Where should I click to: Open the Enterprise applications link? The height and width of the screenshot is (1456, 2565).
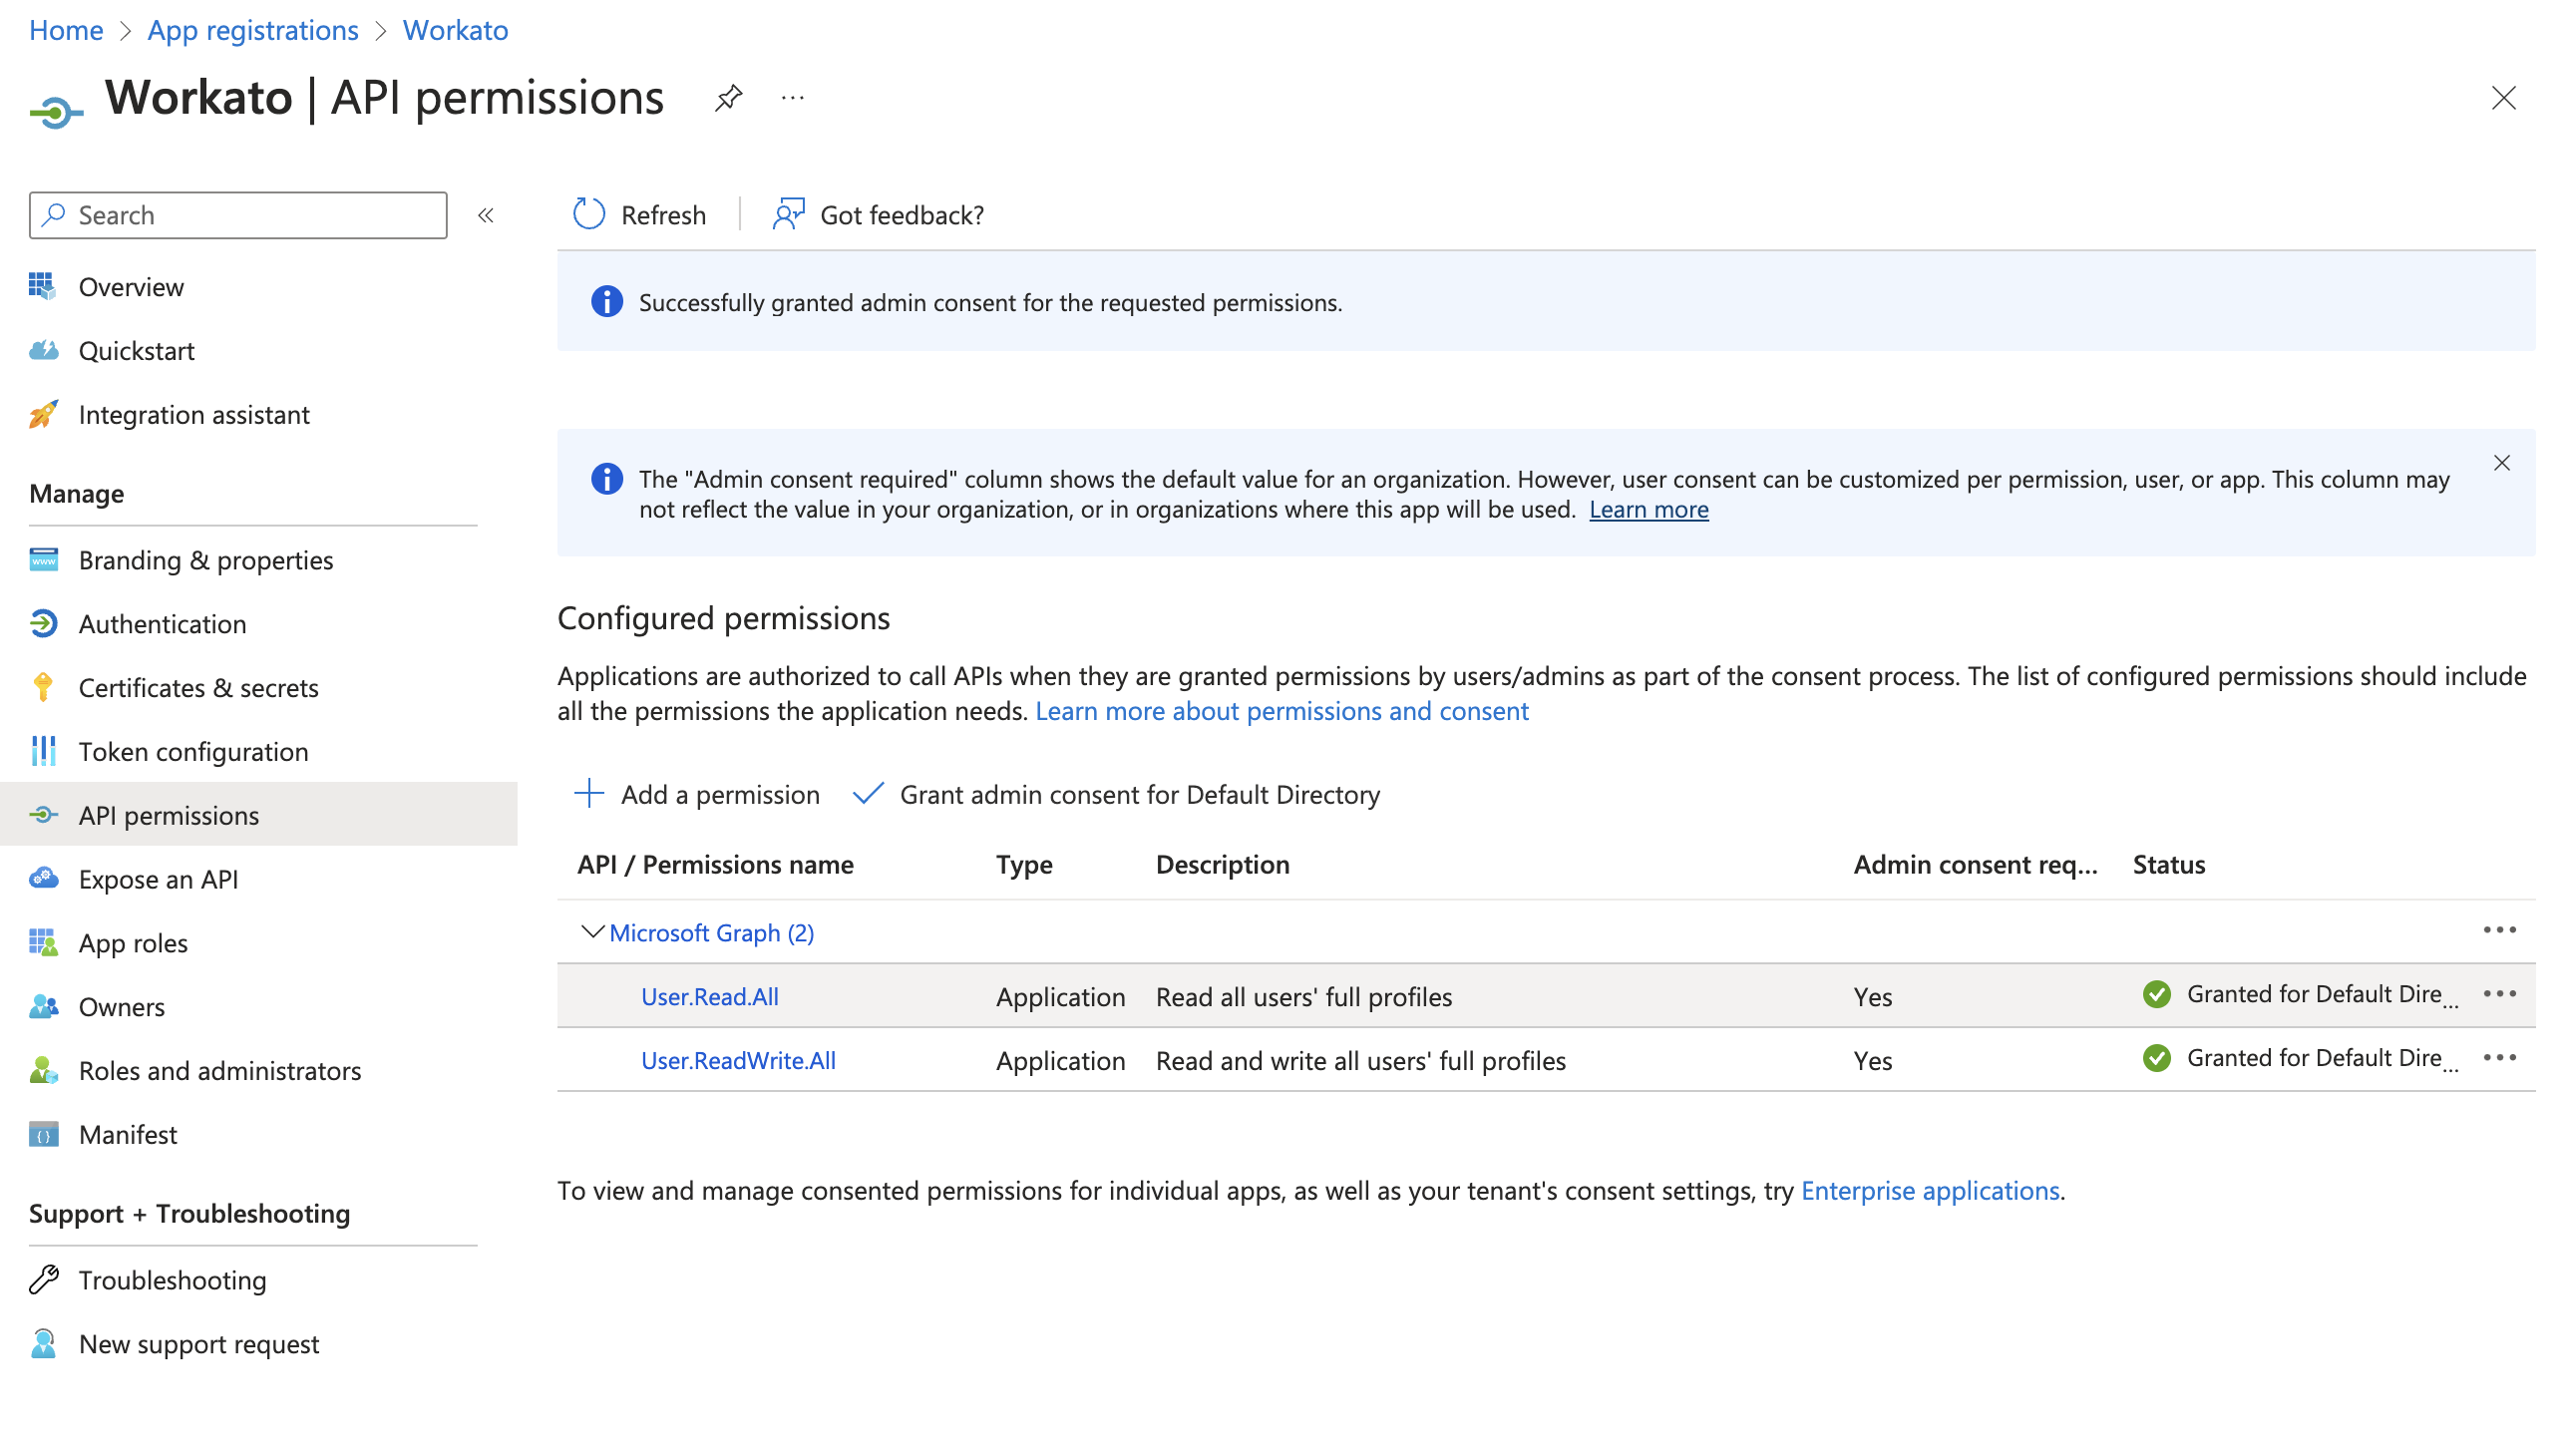tap(1930, 1190)
